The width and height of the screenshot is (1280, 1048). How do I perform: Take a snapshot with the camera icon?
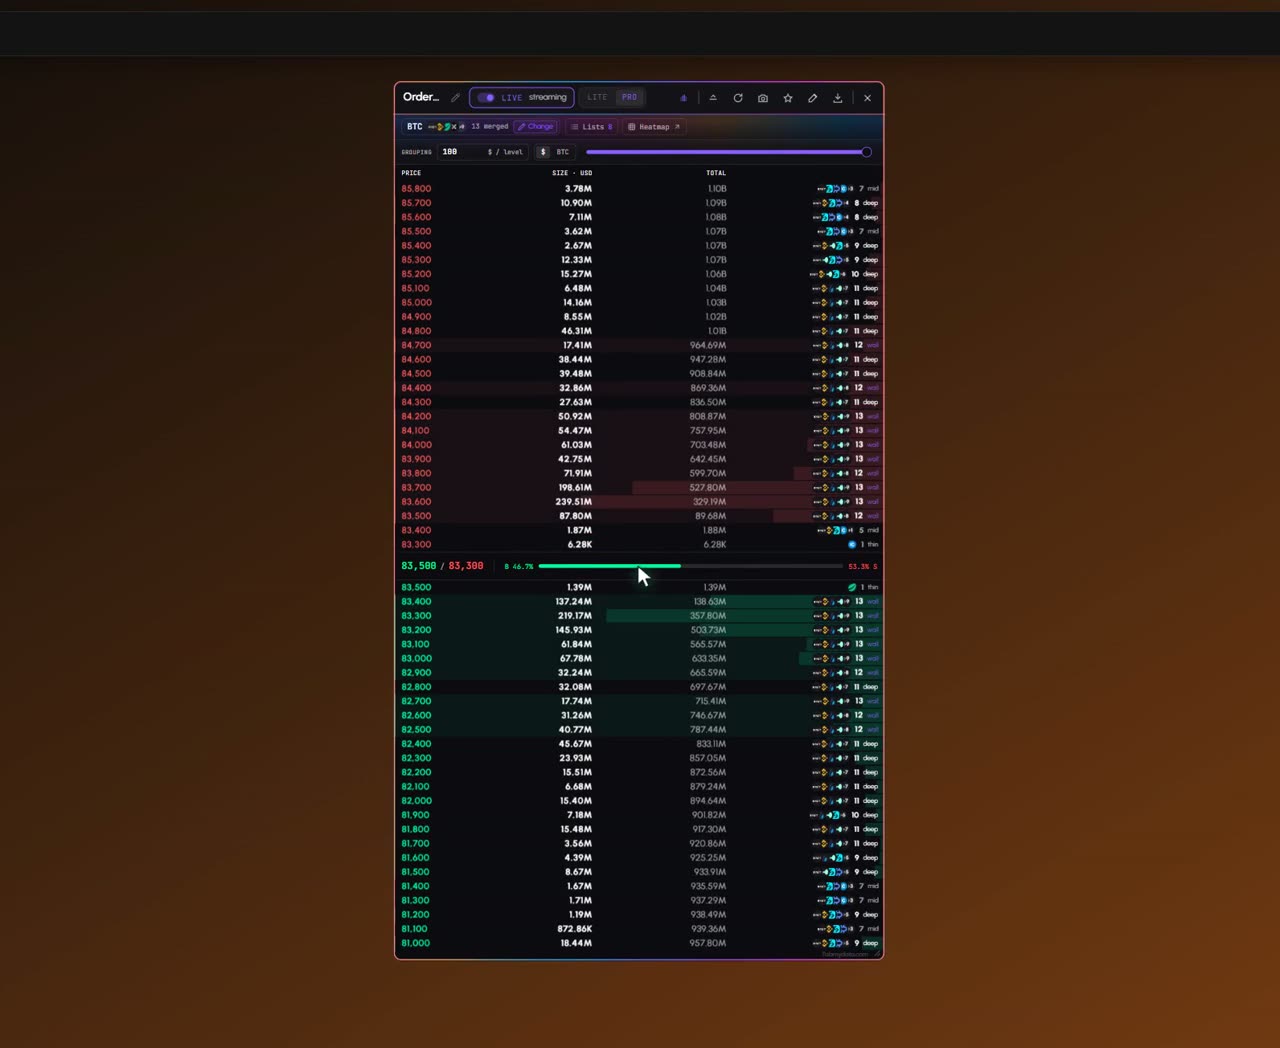point(763,98)
